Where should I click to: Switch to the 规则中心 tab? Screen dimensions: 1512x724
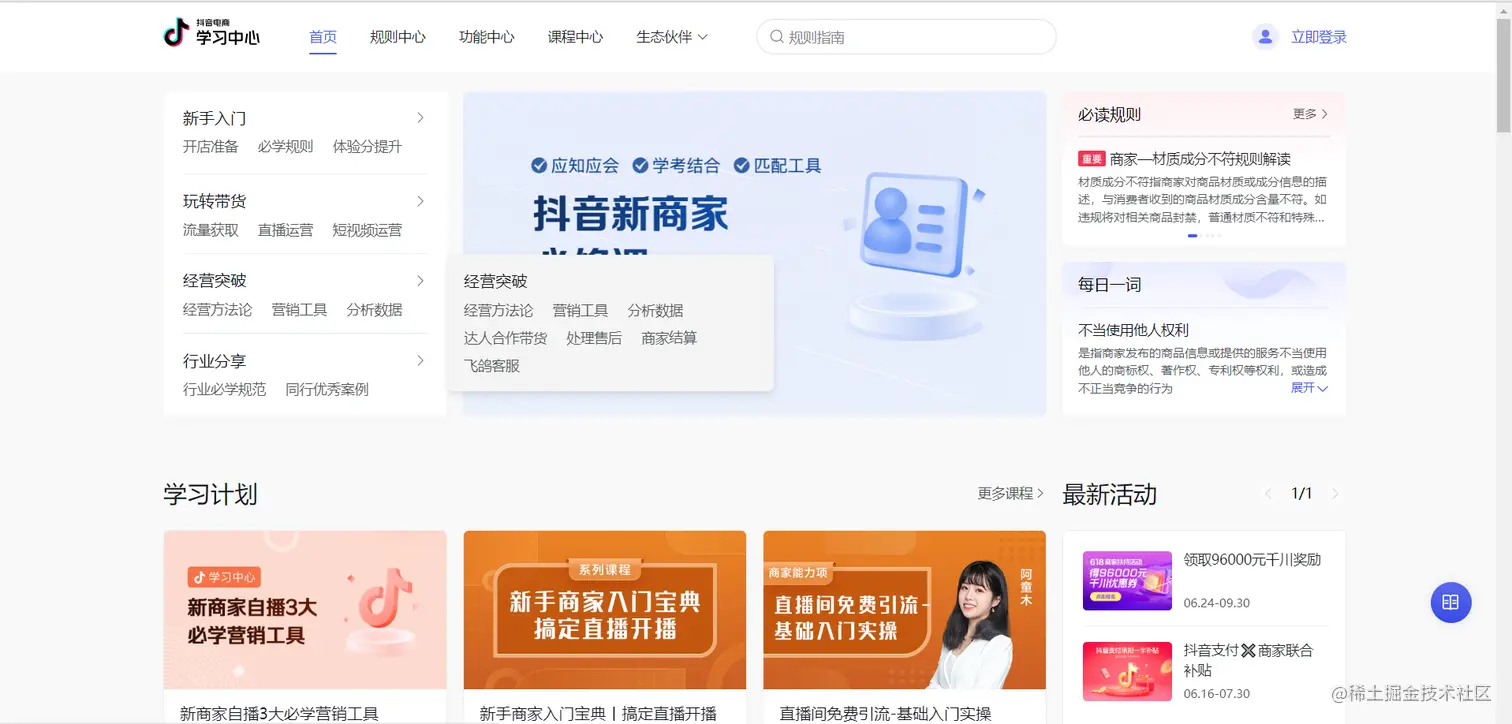tap(397, 36)
